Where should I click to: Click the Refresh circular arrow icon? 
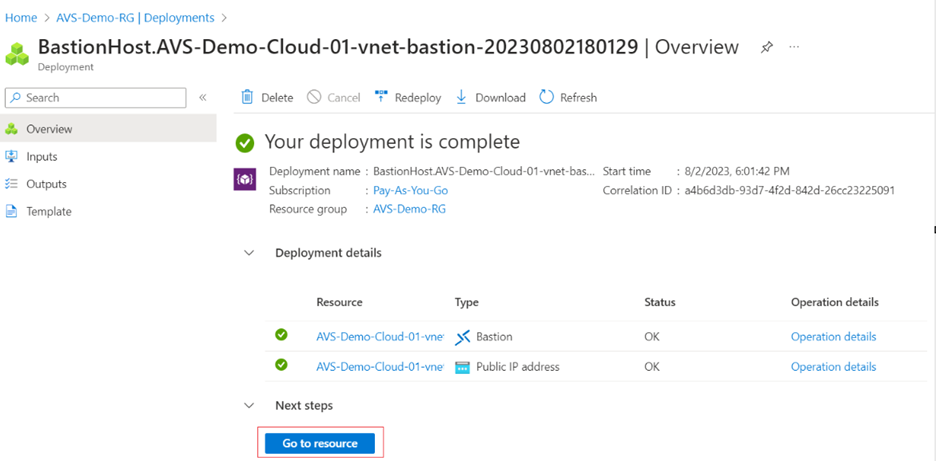[546, 97]
